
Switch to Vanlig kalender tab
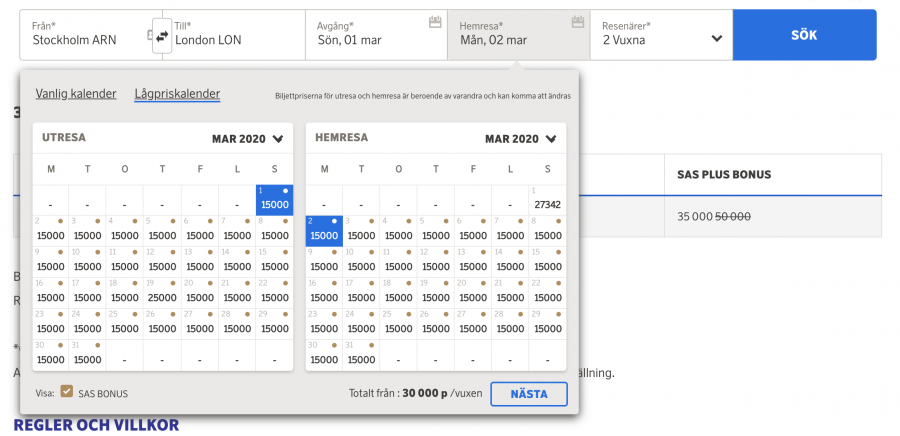pos(76,94)
